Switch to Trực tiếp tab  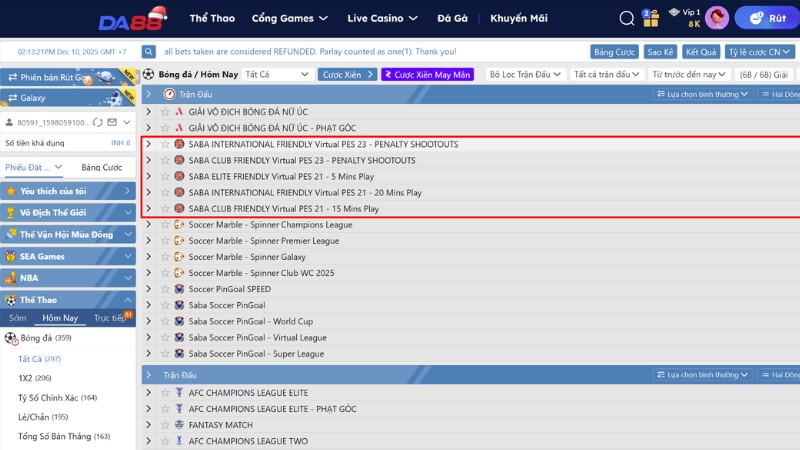point(110,318)
